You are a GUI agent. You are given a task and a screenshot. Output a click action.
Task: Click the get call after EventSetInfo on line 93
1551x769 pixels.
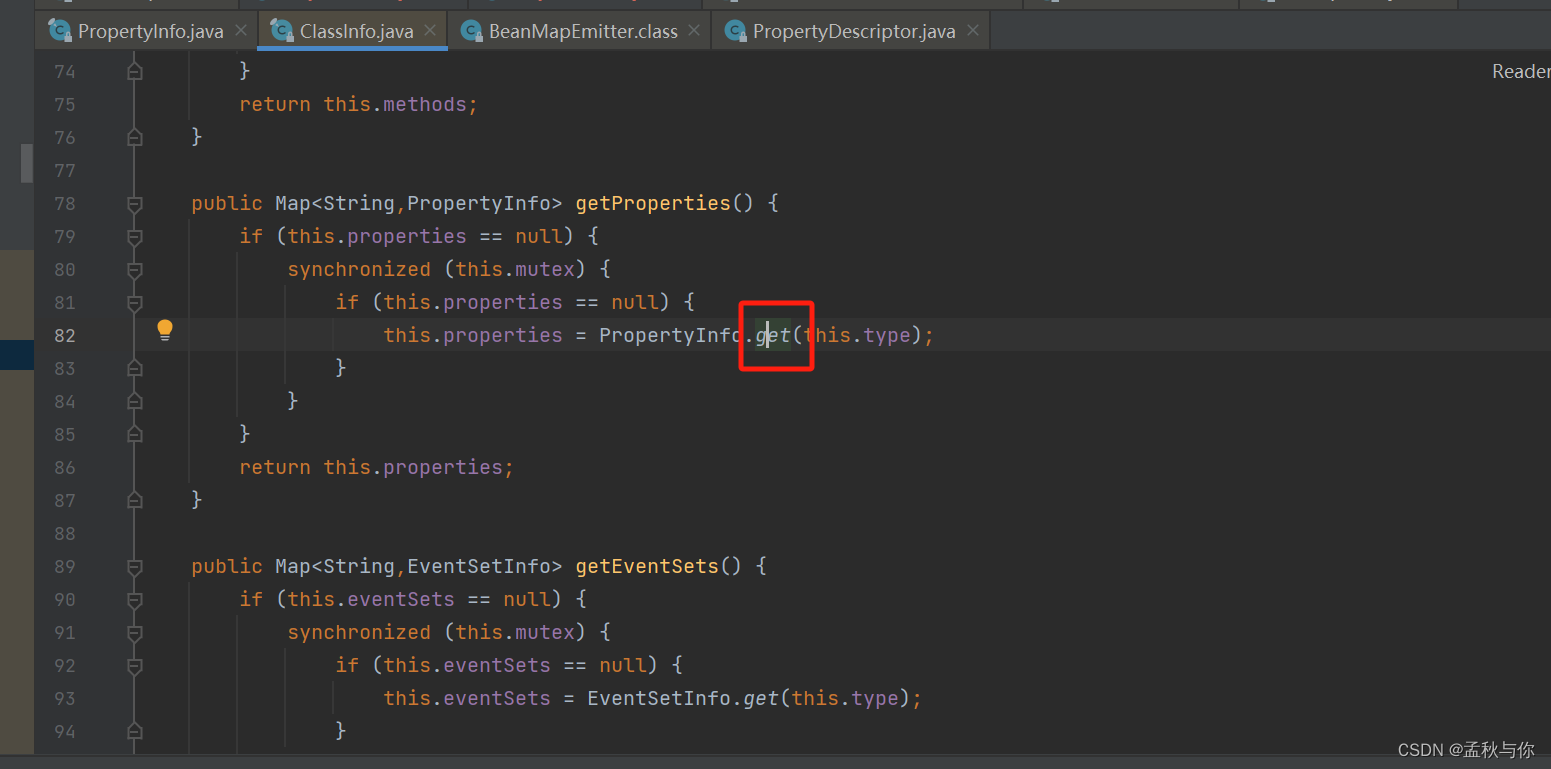(x=761, y=698)
